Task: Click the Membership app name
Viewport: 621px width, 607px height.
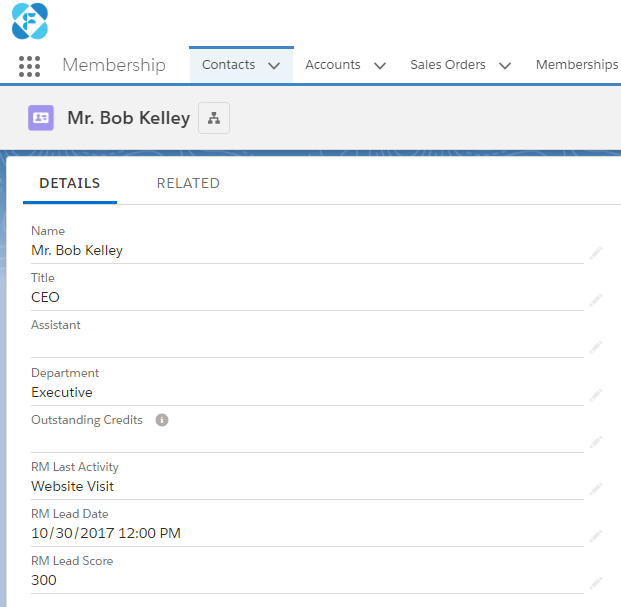Action: (x=114, y=65)
